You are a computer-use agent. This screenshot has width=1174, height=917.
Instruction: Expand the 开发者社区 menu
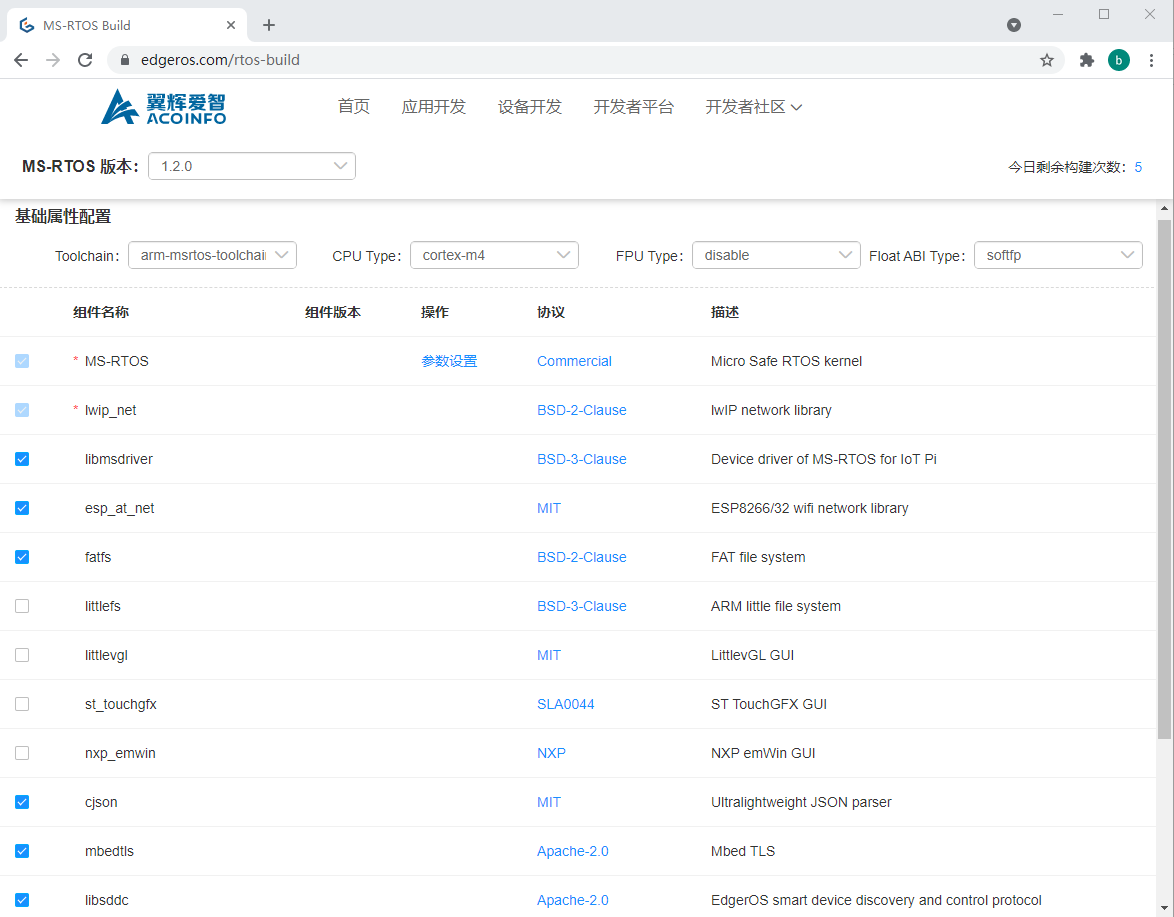click(753, 107)
